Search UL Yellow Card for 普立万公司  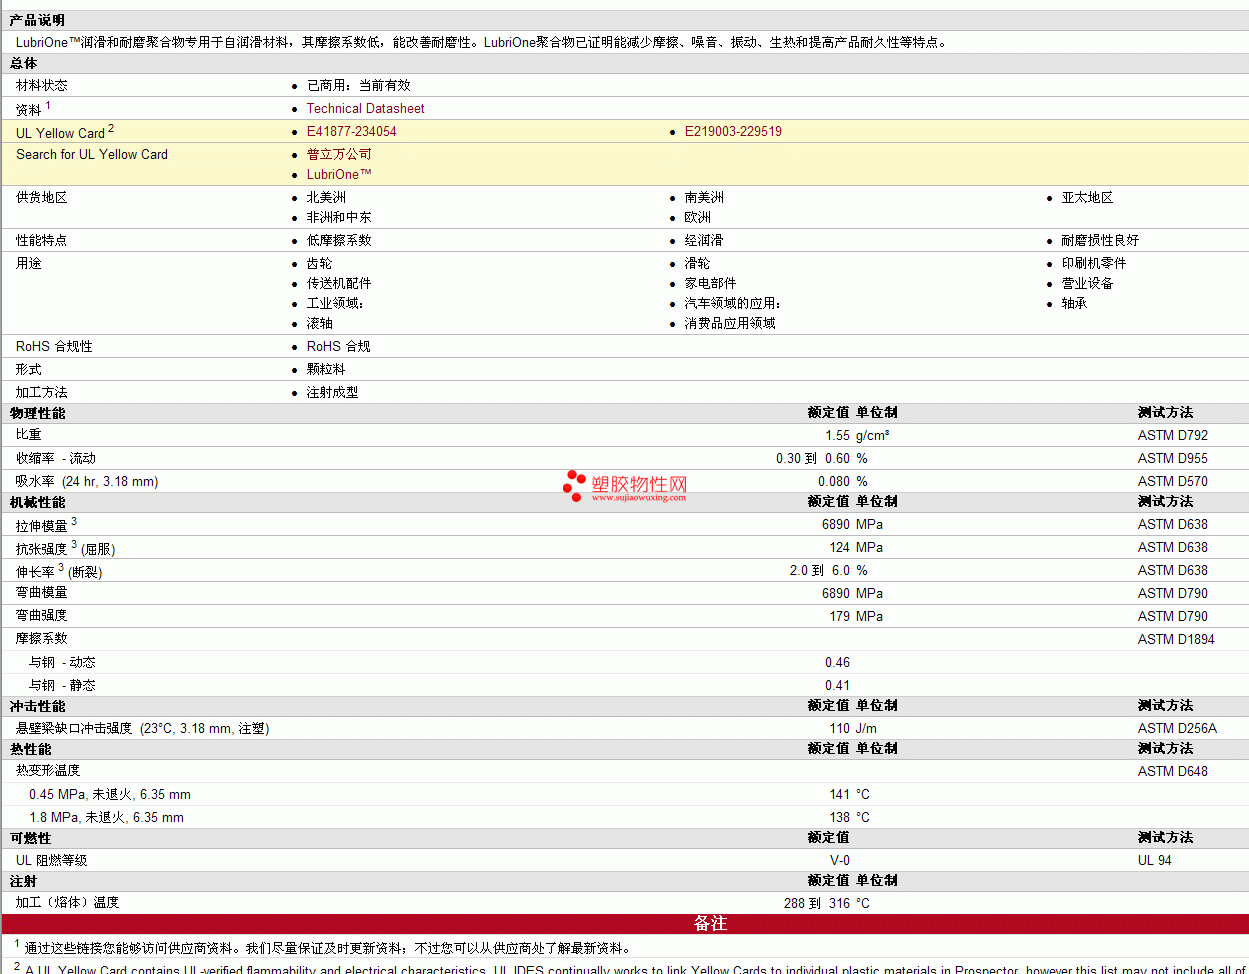pos(339,154)
